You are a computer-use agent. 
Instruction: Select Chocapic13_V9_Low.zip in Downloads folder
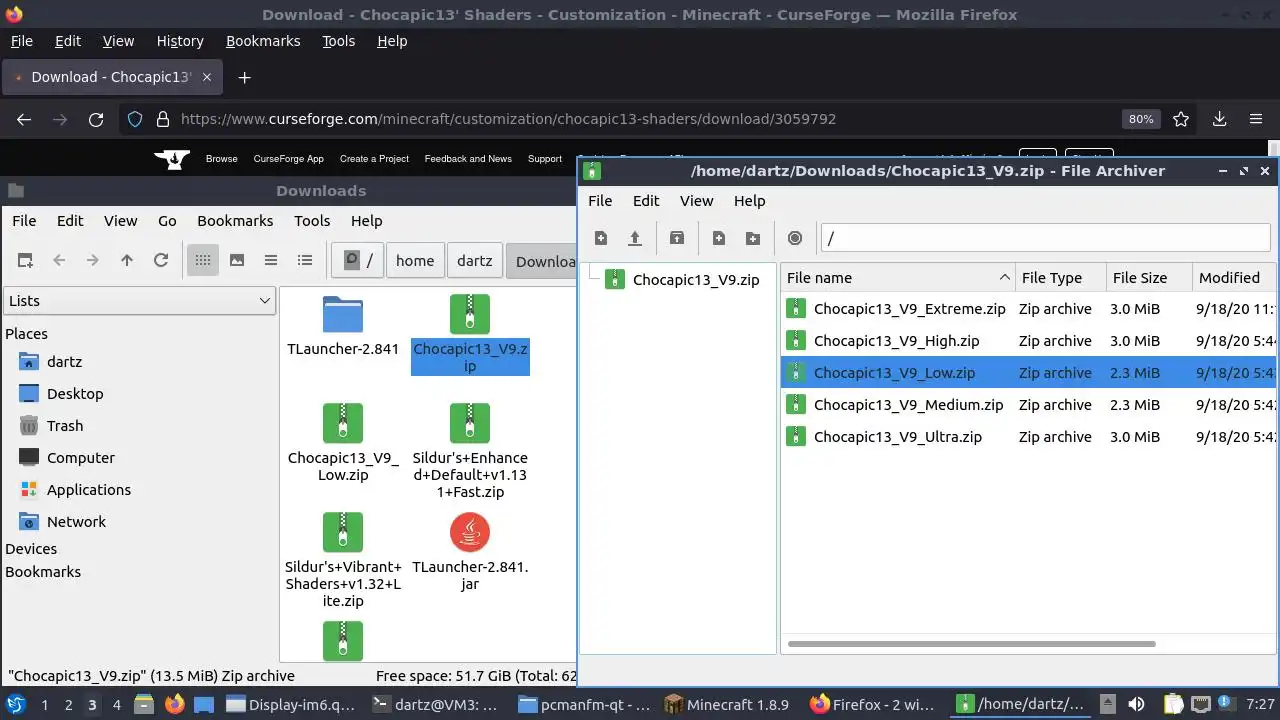(x=343, y=443)
